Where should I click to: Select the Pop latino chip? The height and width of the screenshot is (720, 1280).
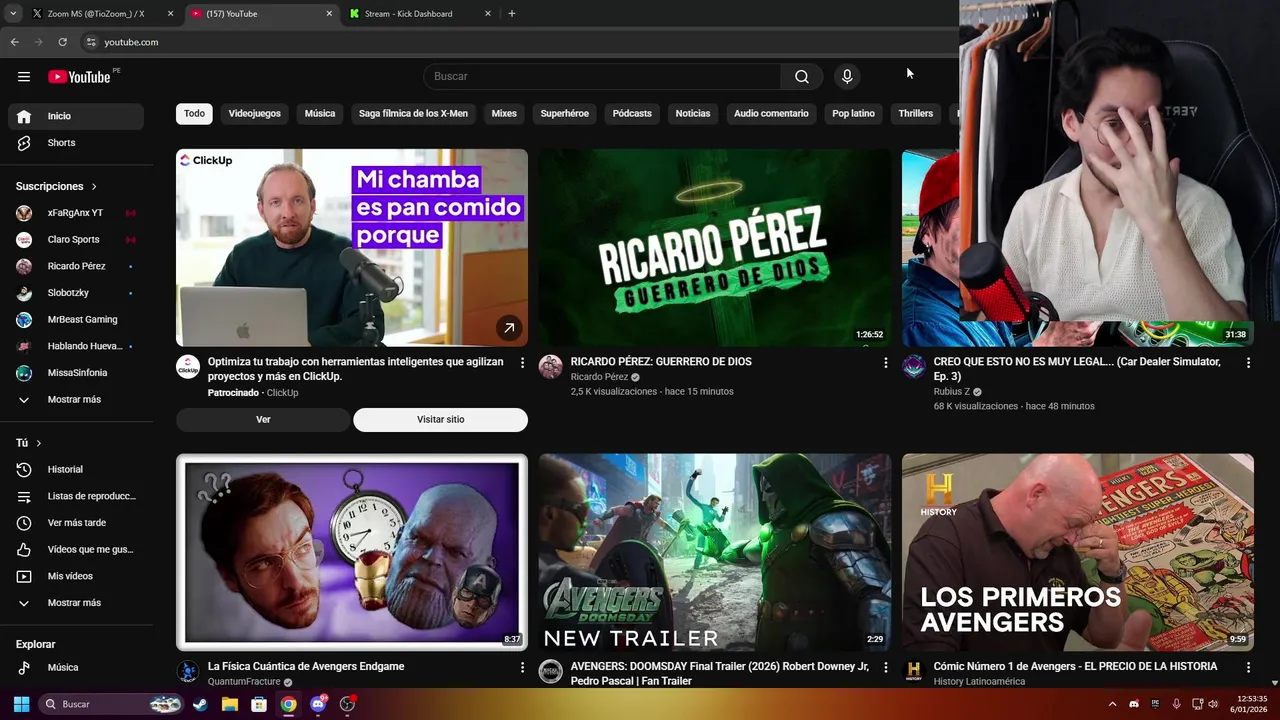pos(853,114)
